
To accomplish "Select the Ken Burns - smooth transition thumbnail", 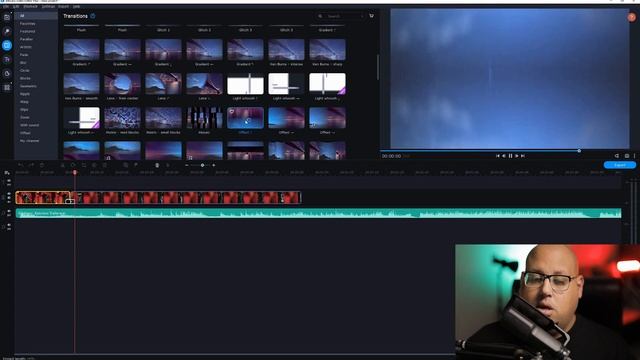I will pos(81,84).
